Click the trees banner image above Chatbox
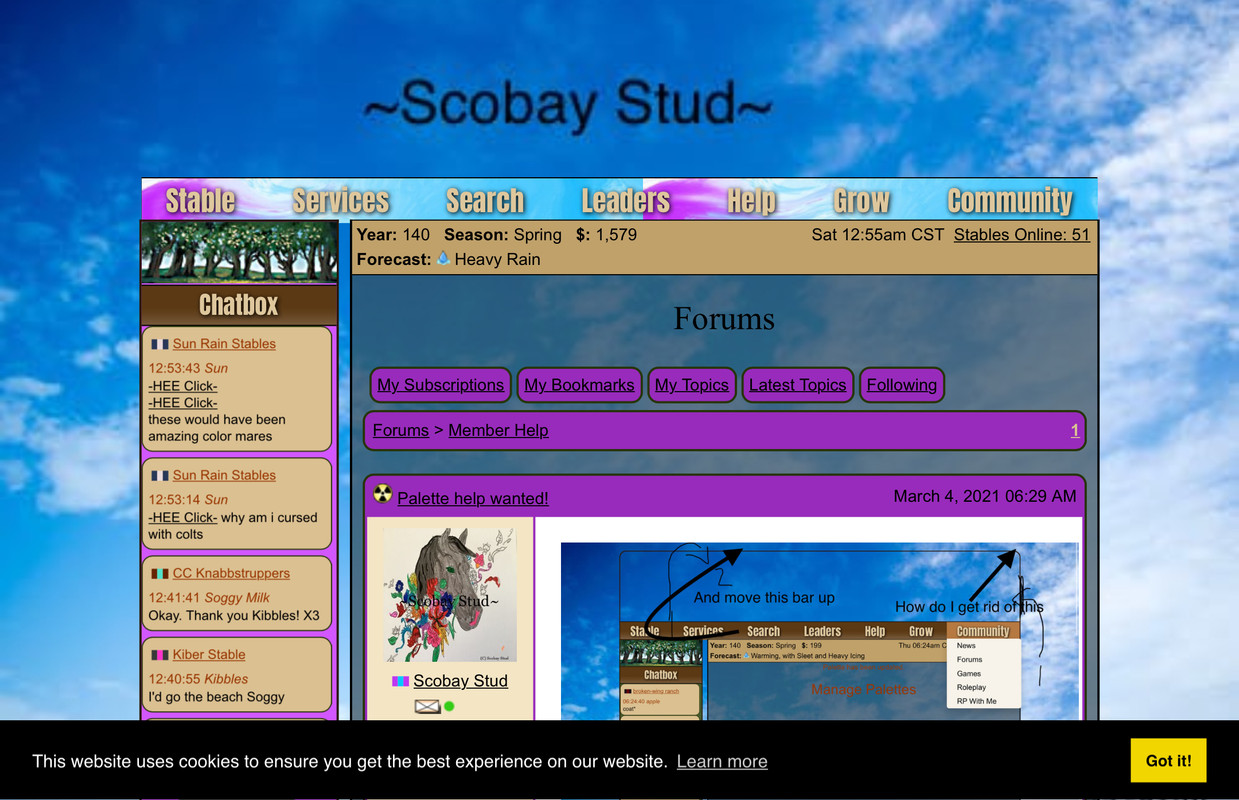Screen dimensions: 1239x800 point(239,252)
